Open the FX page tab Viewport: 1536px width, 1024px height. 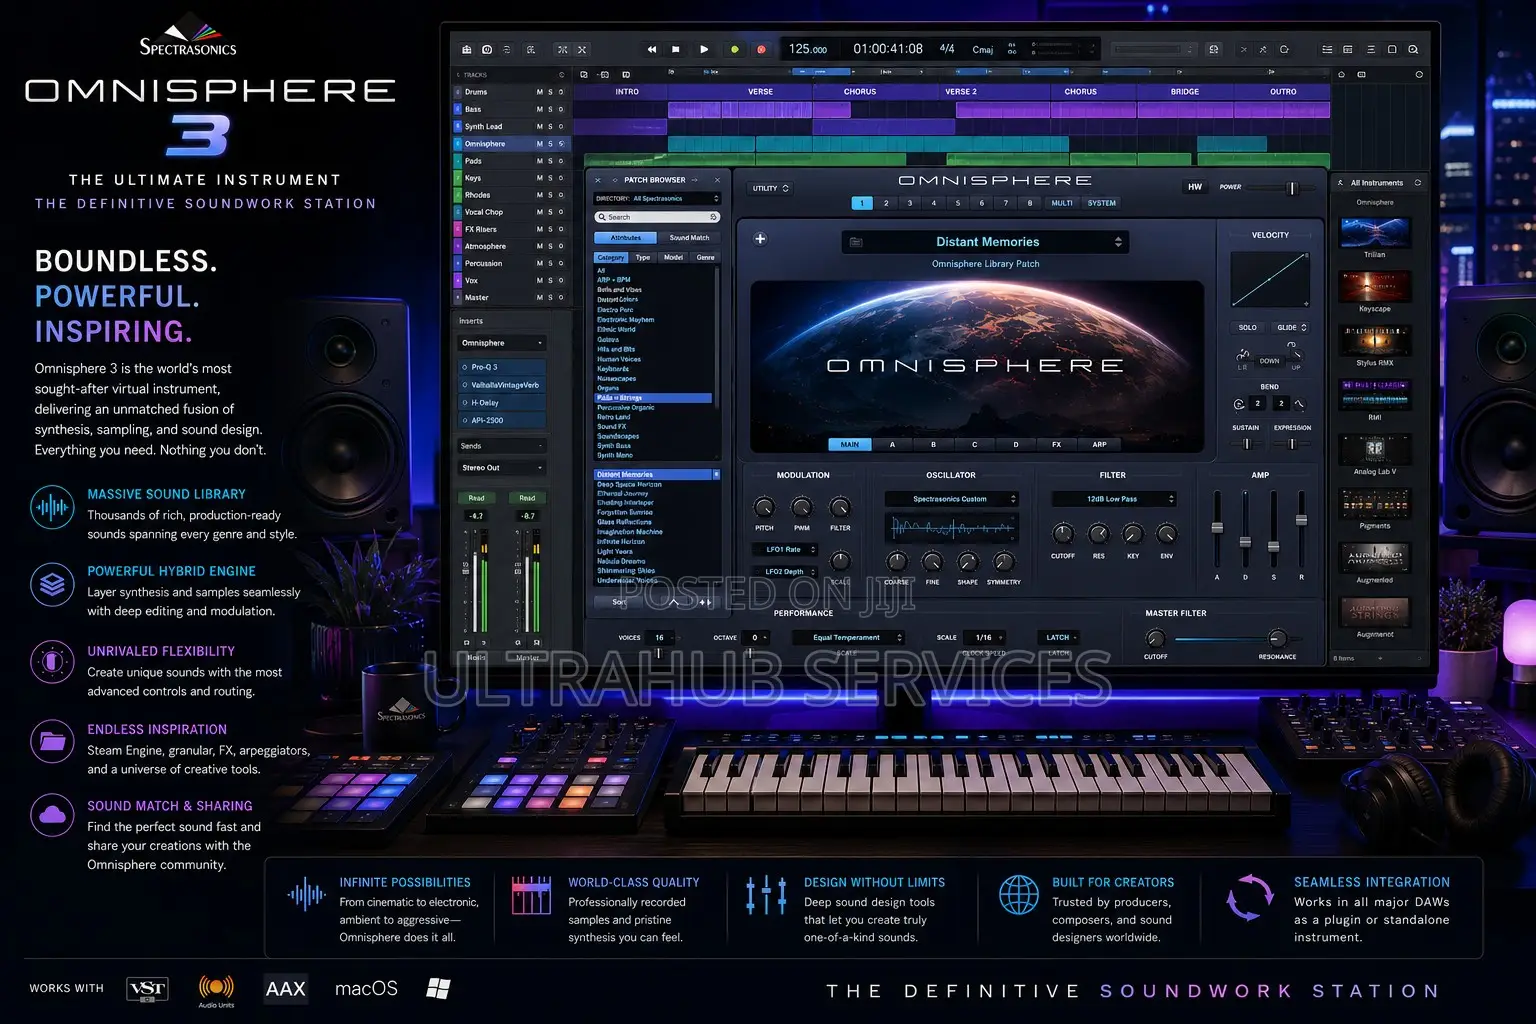click(1056, 445)
